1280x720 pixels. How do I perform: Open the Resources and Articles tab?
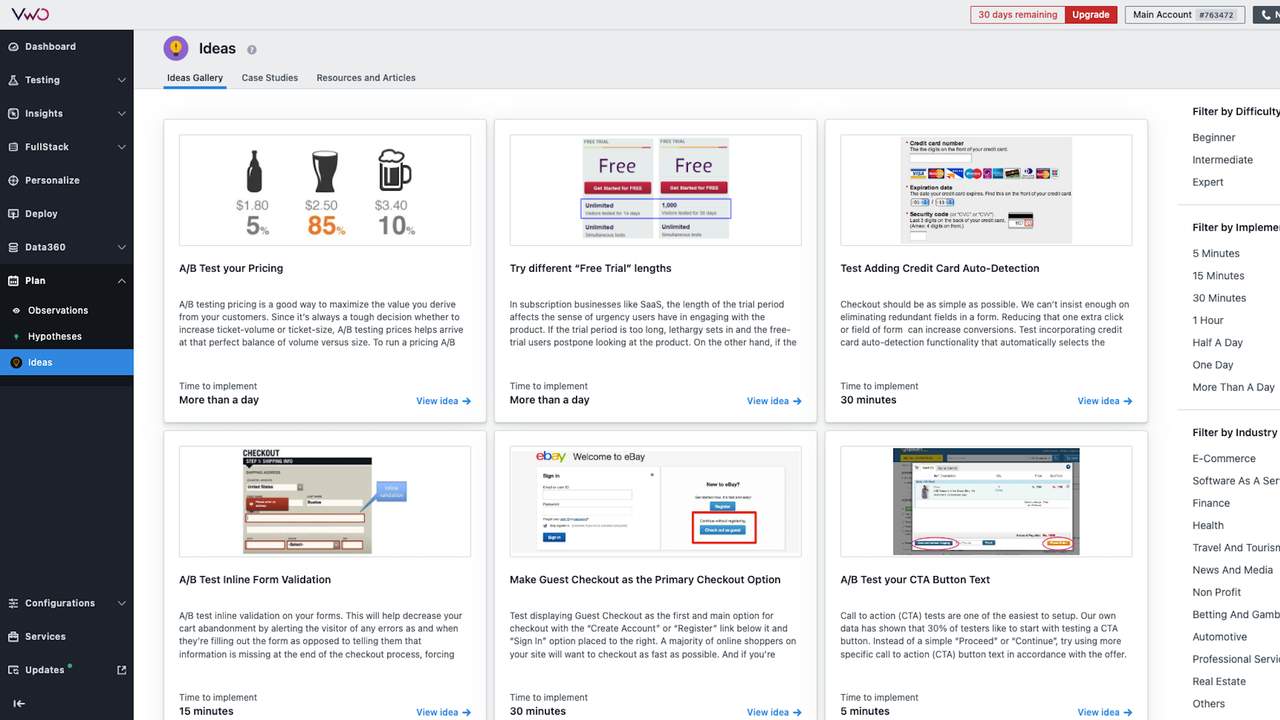(366, 78)
